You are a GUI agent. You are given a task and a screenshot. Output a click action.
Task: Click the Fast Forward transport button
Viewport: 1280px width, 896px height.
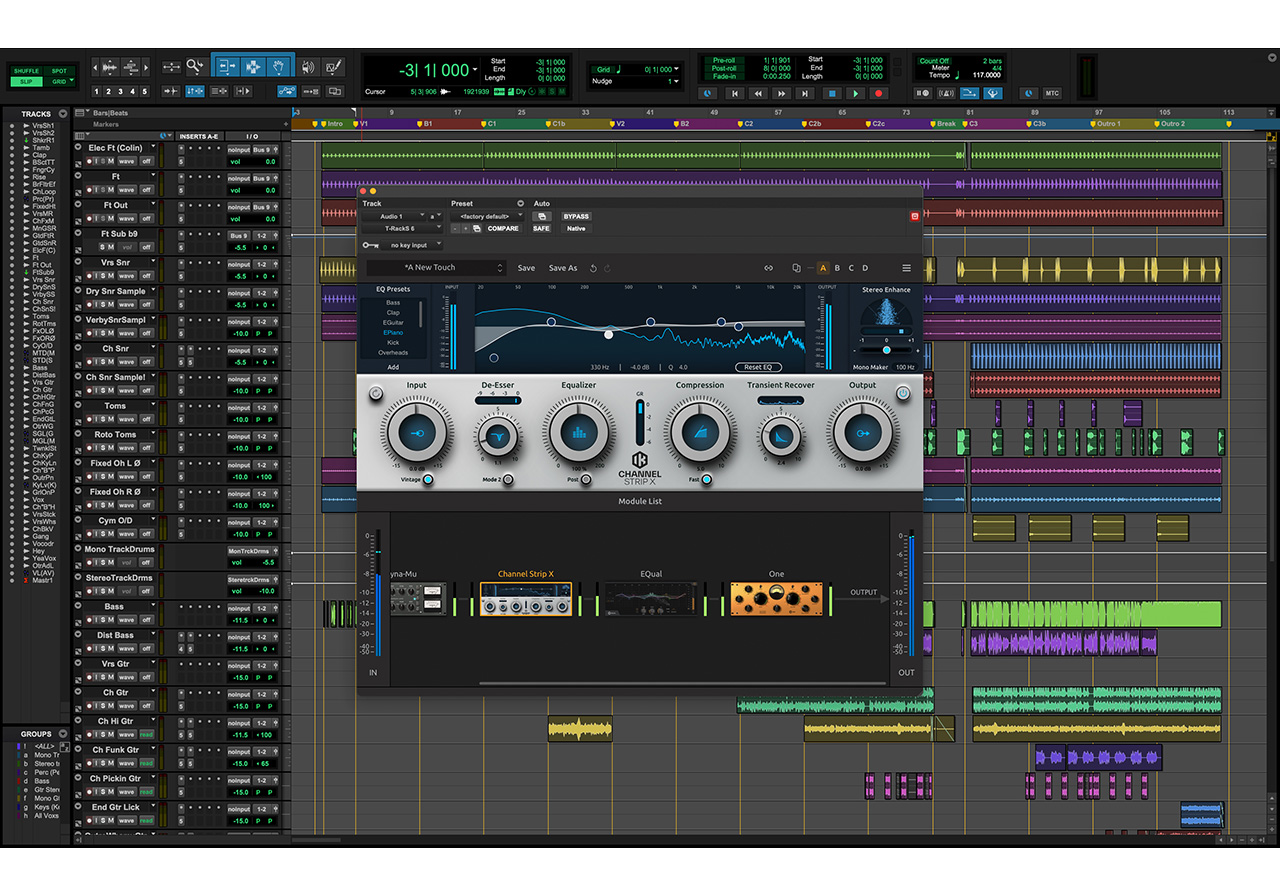coord(783,93)
